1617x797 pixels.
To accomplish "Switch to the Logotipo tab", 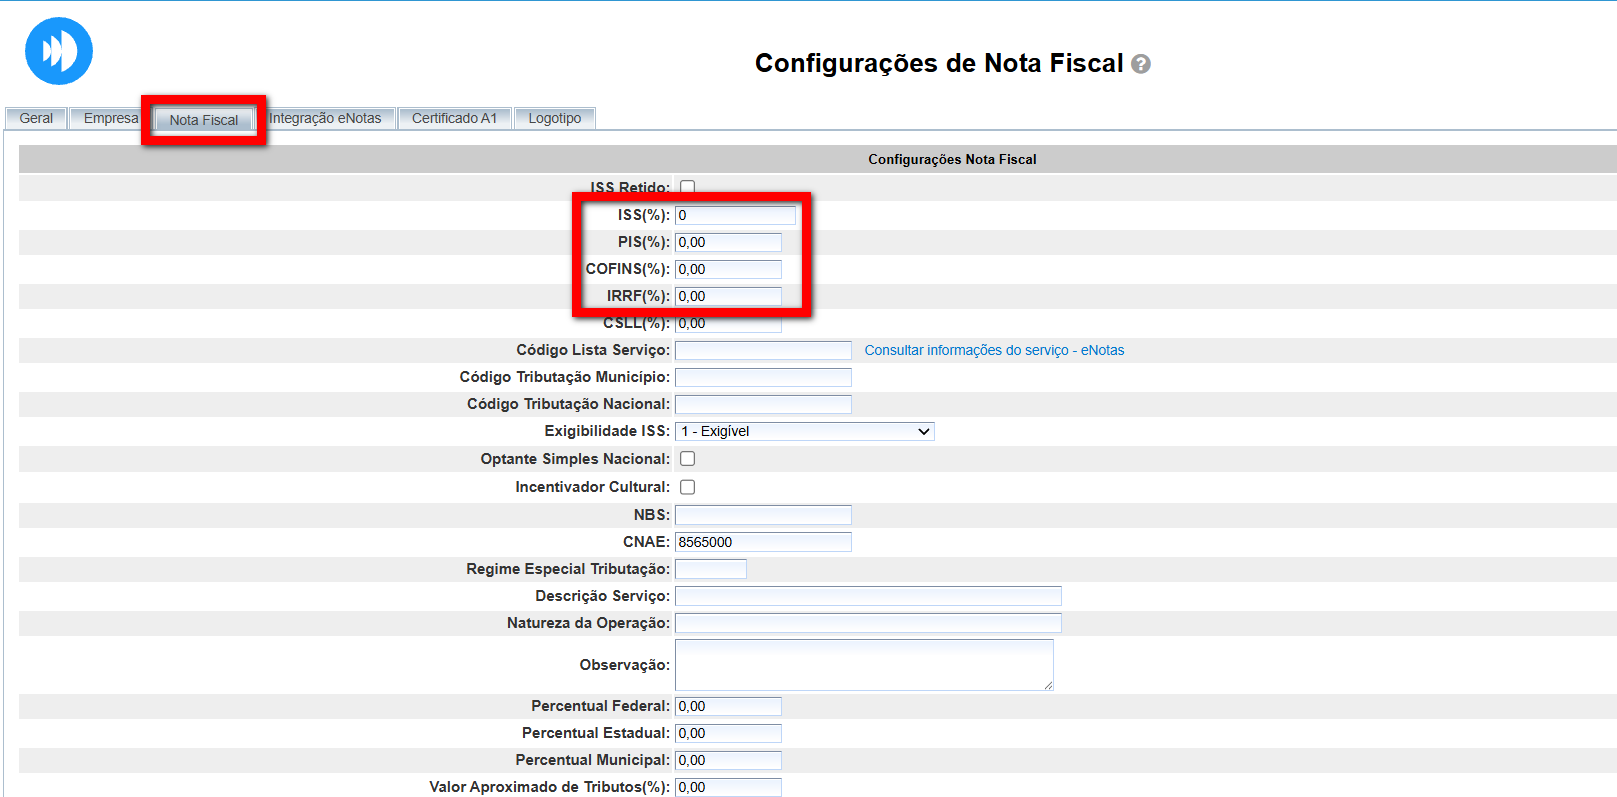I will click(554, 118).
